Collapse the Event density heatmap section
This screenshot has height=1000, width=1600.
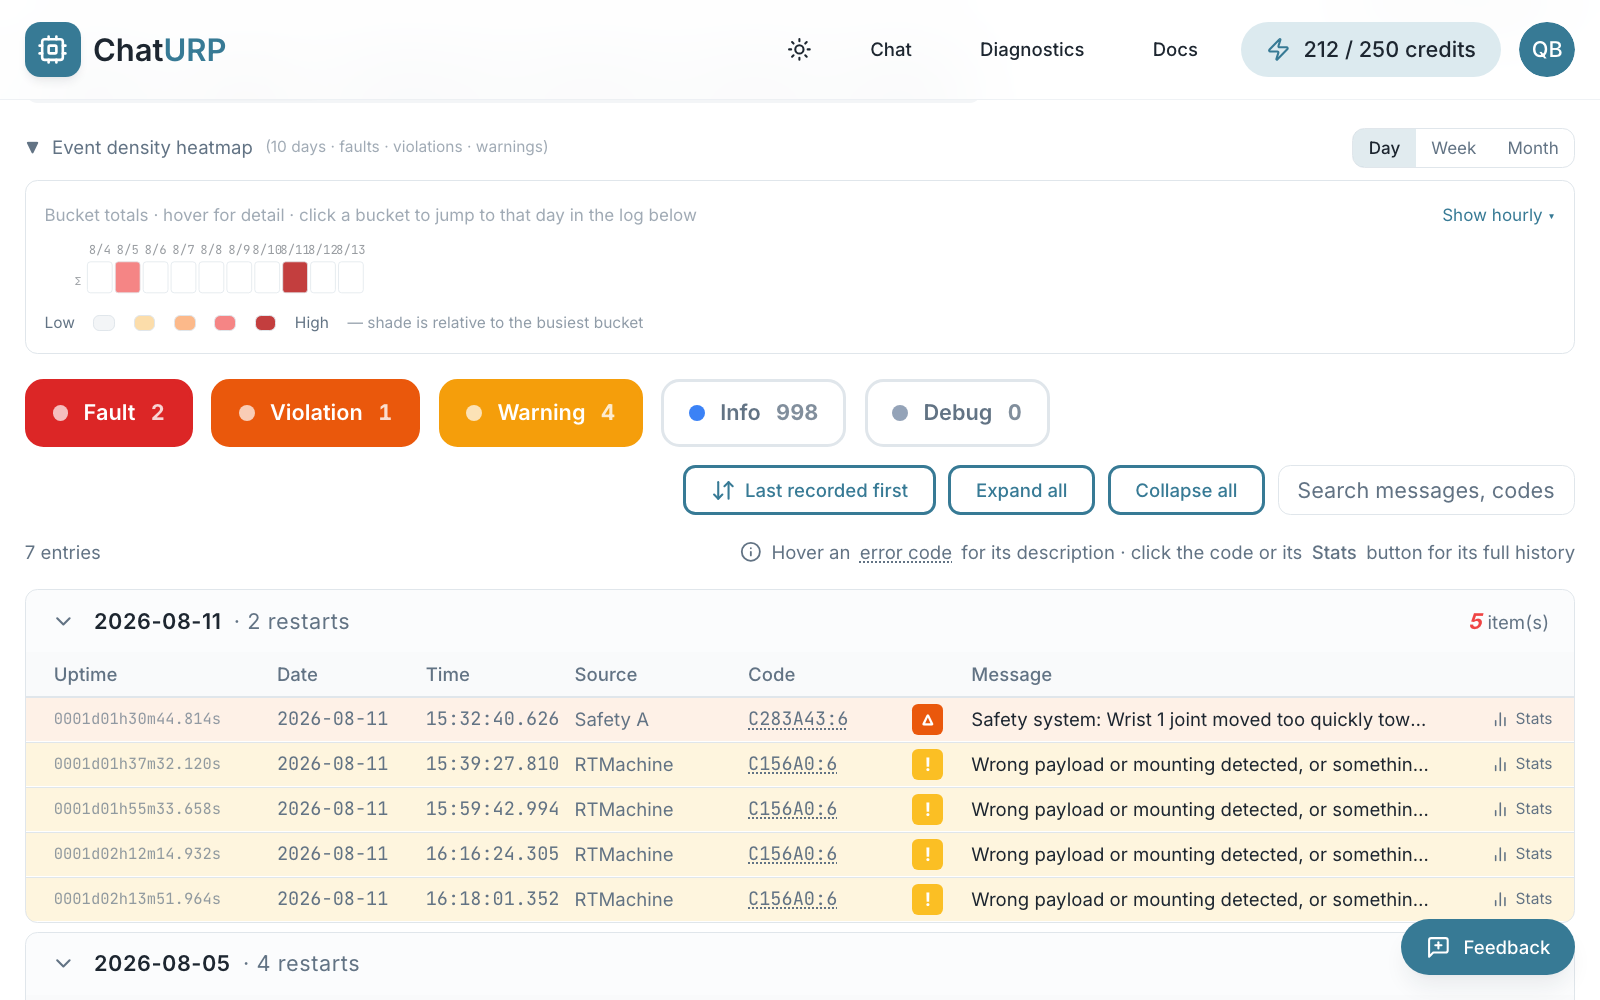tap(32, 147)
